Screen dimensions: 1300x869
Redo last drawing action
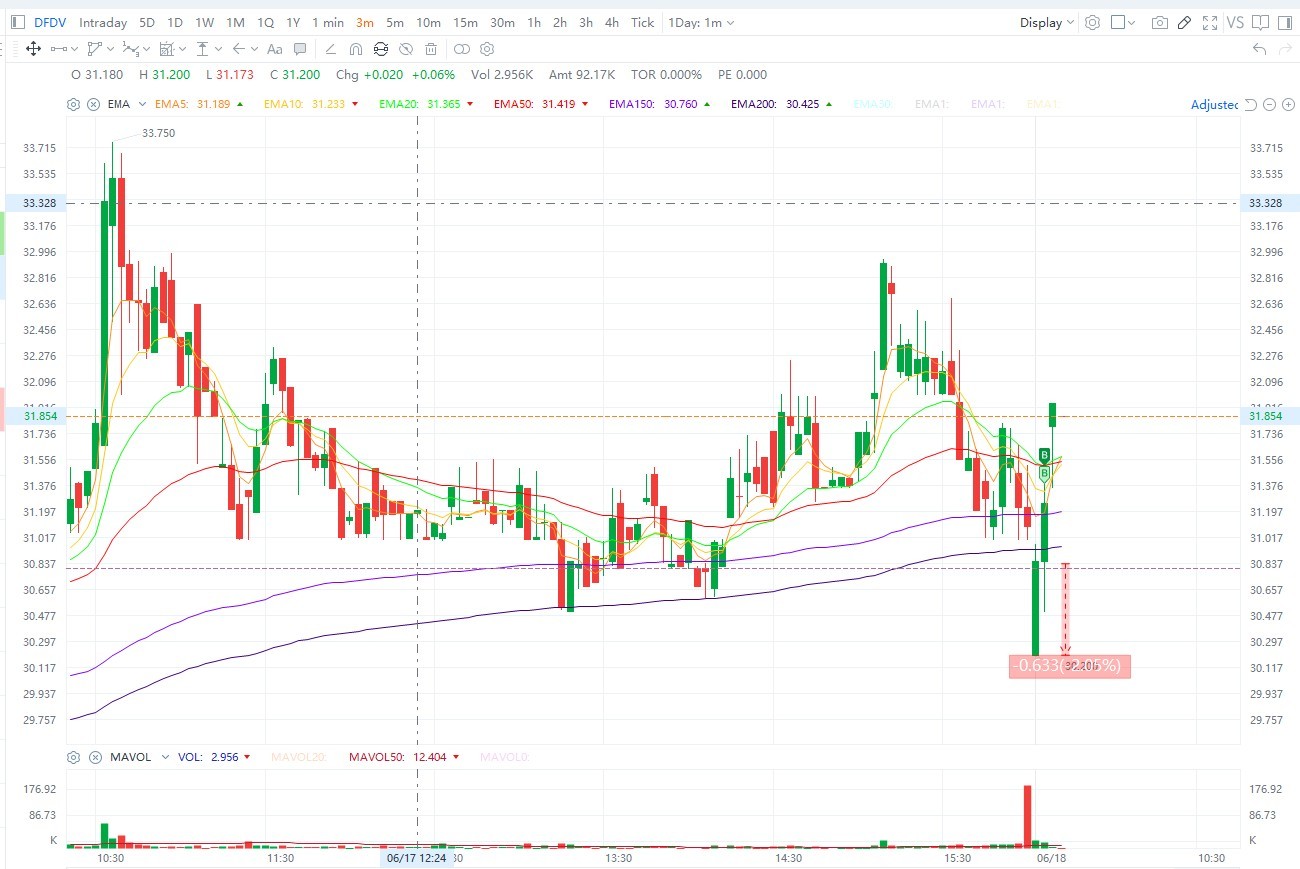tap(1284, 49)
